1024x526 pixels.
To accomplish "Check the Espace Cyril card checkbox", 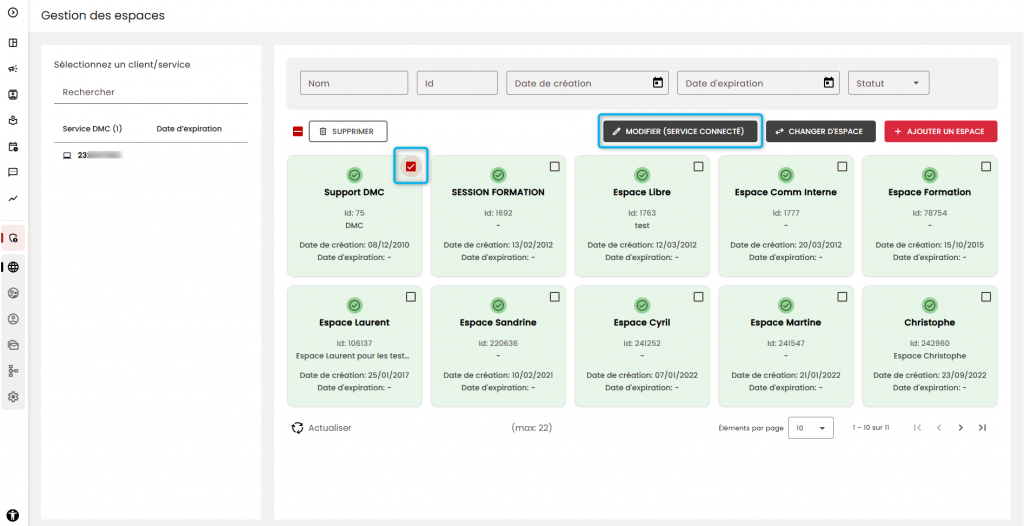I will click(698, 297).
